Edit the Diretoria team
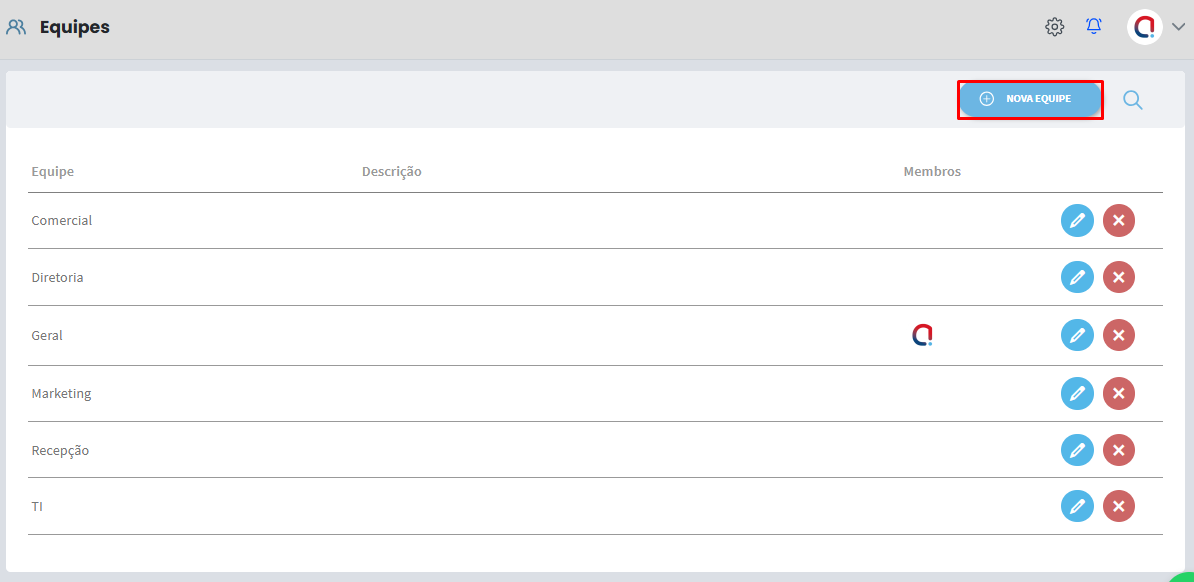1194x582 pixels. point(1077,277)
